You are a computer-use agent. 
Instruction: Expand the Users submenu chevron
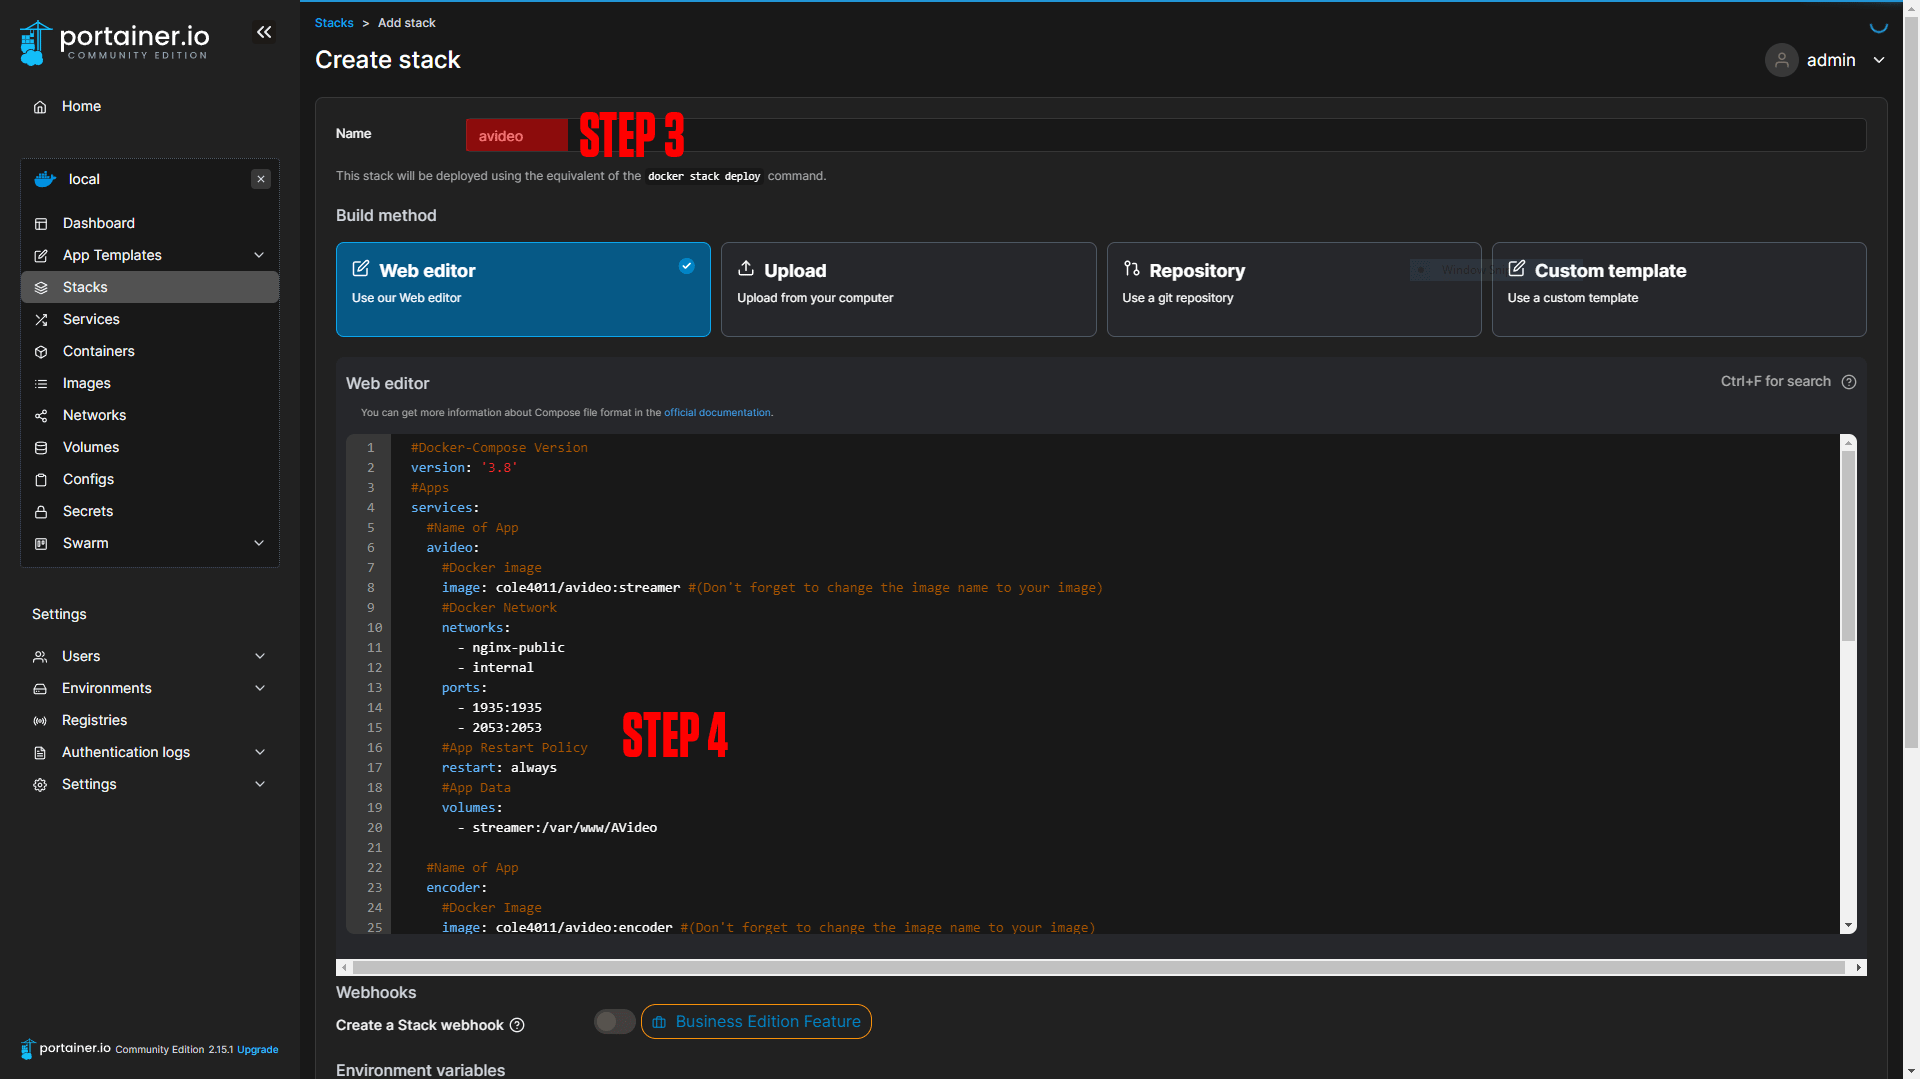click(260, 656)
